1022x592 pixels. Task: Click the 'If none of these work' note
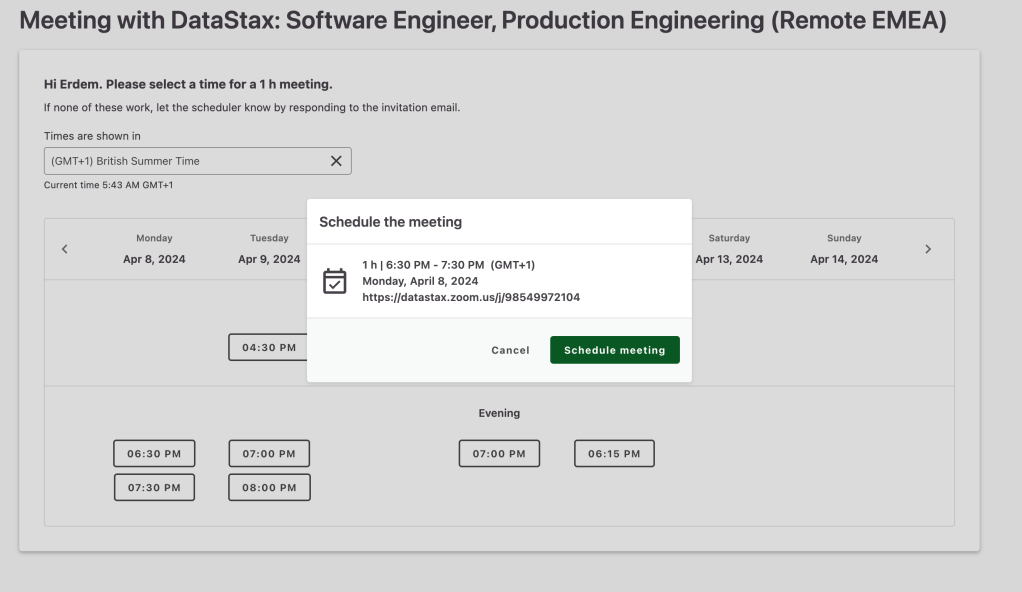coord(252,108)
